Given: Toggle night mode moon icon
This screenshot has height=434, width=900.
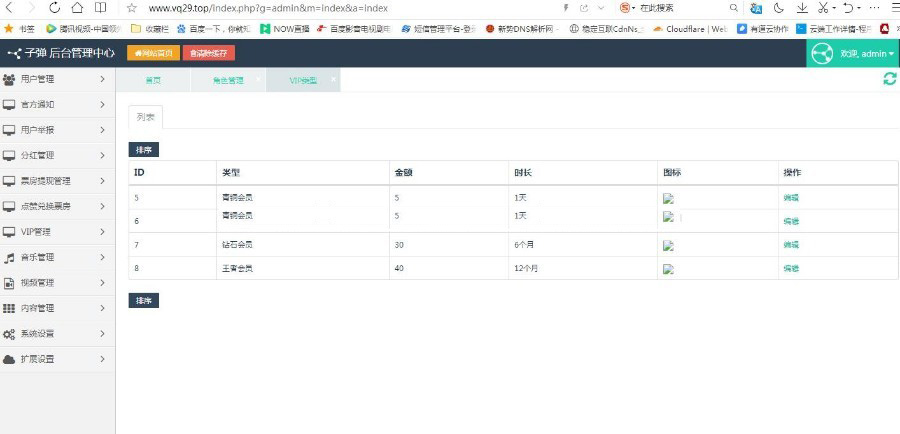Looking at the screenshot, I should click(x=779, y=8).
